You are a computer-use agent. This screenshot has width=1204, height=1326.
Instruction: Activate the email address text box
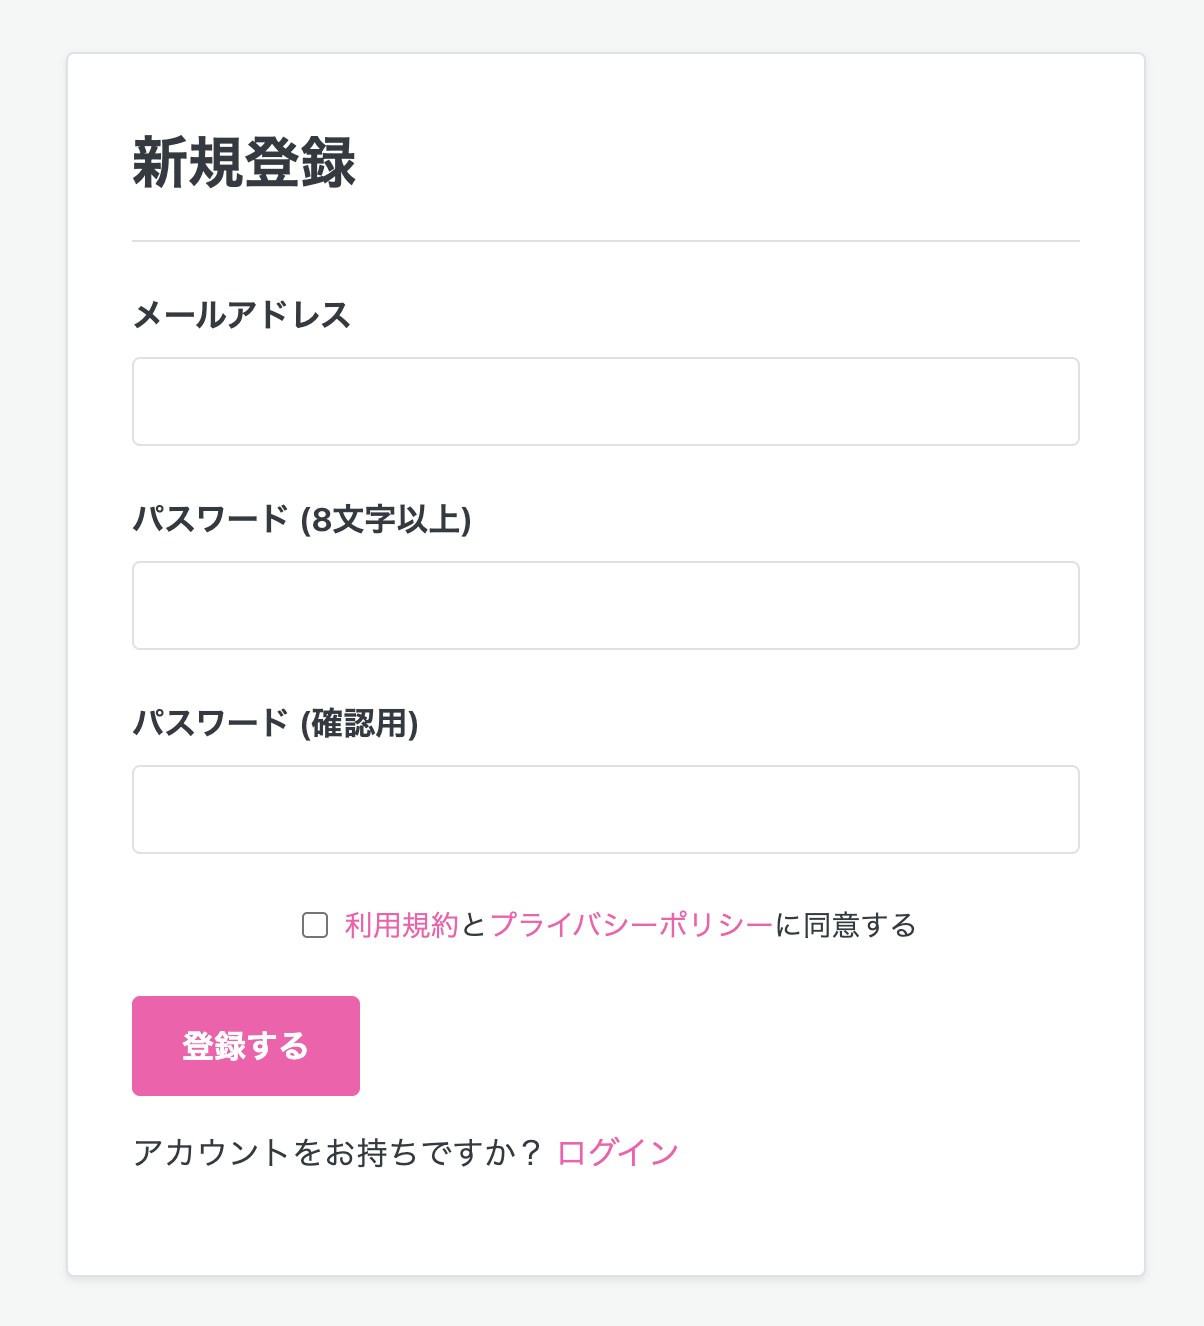[x=605, y=401]
